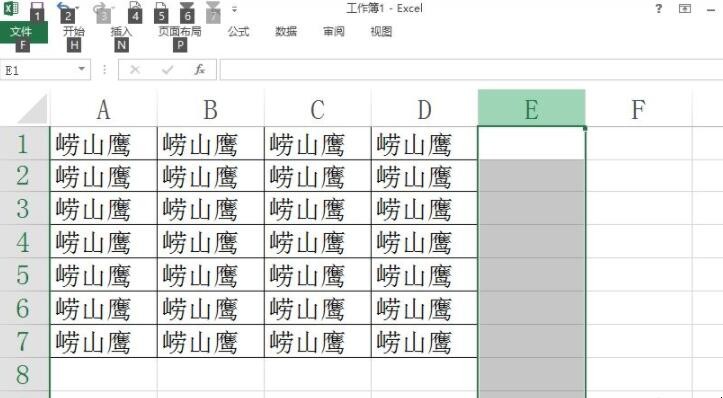The height and width of the screenshot is (398, 723).
Task: Switch to the 插入 (Insert) tab
Action: (121, 31)
